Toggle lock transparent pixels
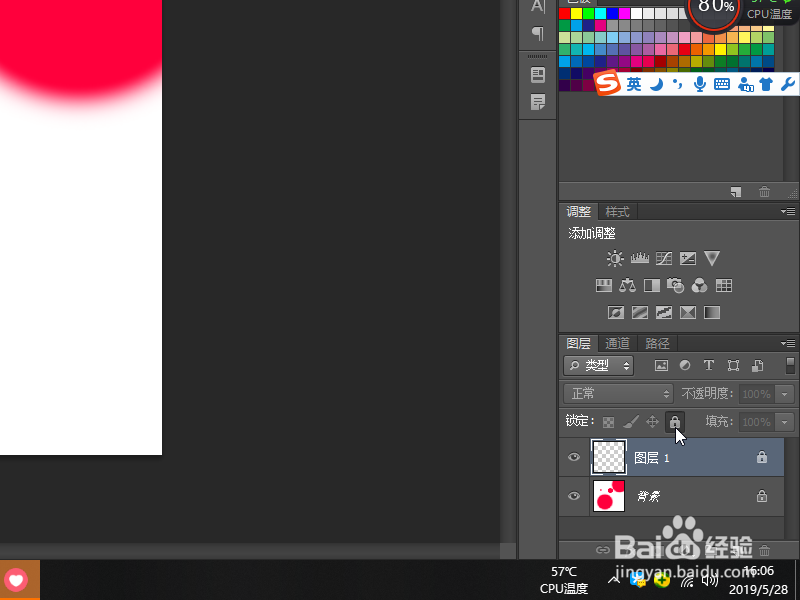This screenshot has width=800, height=600. point(608,422)
